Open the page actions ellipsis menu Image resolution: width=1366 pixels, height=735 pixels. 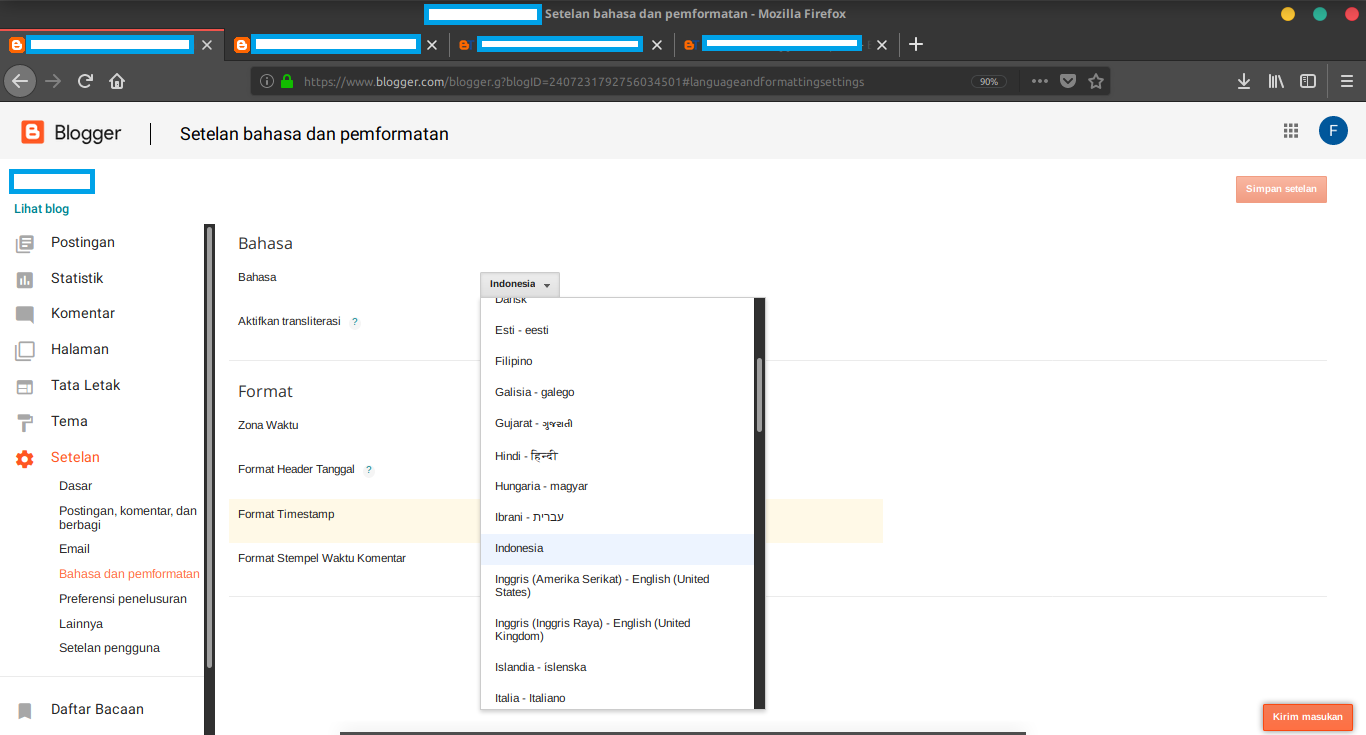[1039, 81]
